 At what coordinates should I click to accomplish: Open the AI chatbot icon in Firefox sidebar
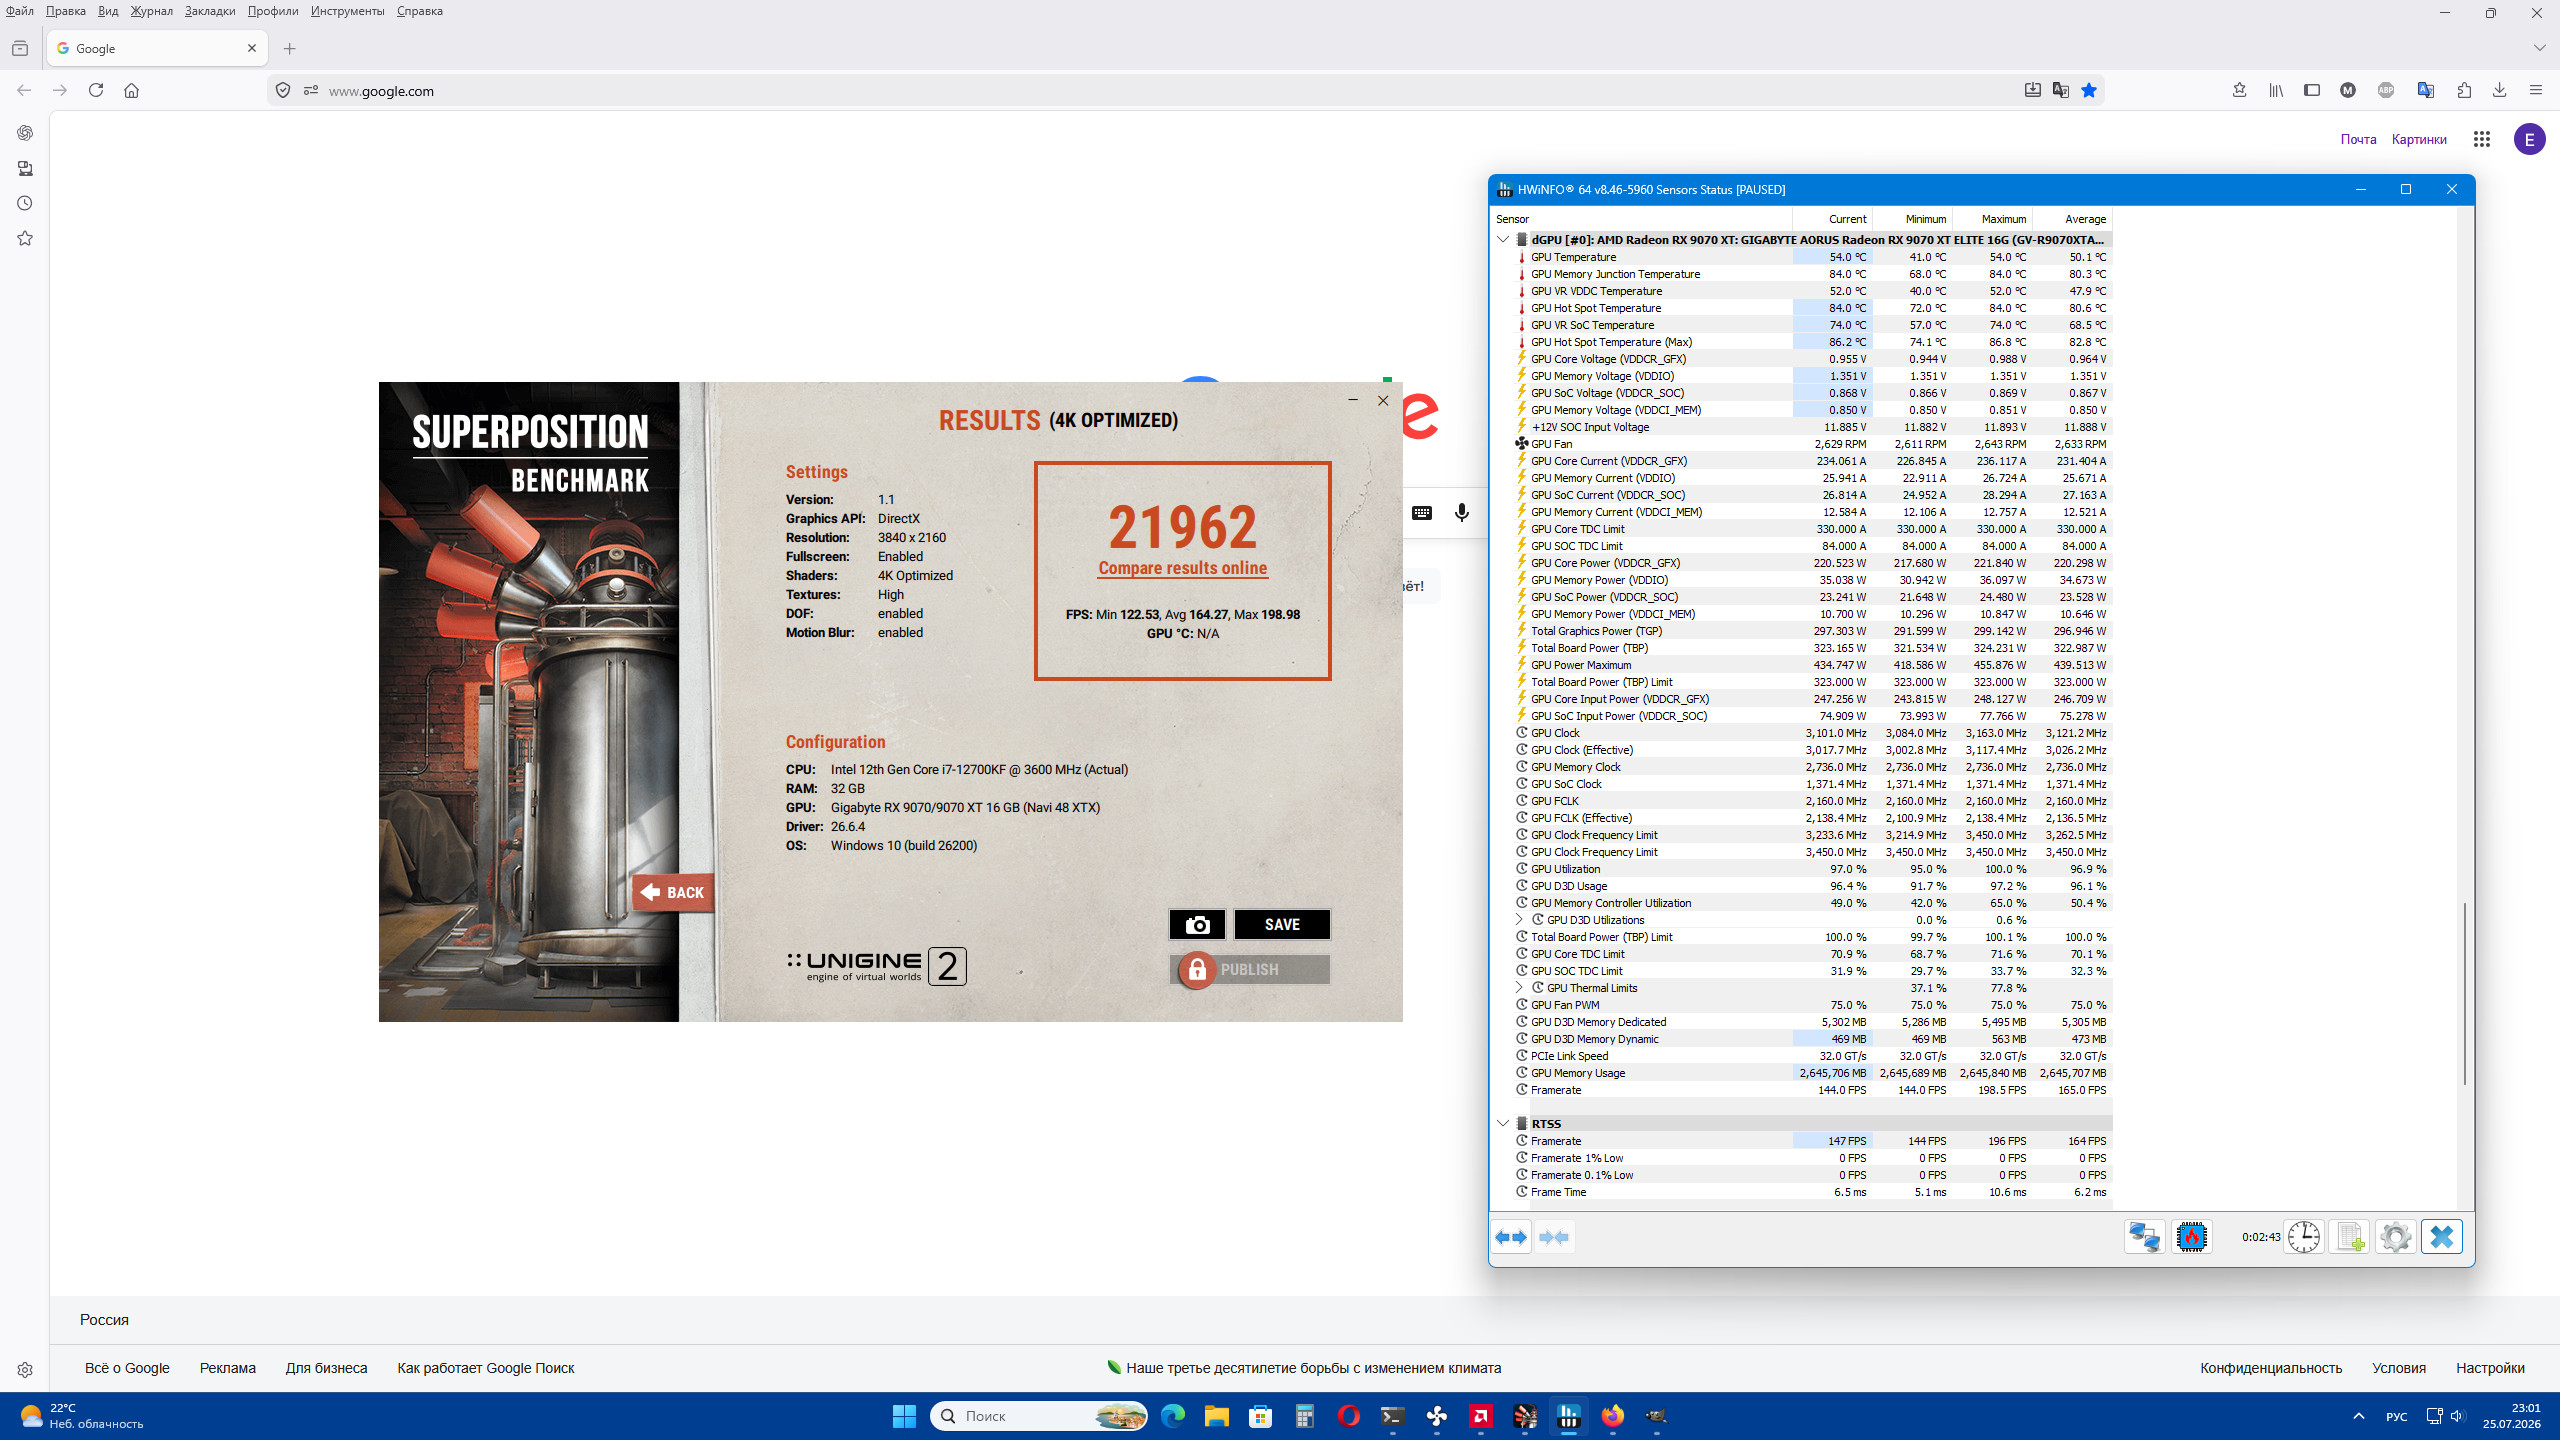[x=25, y=133]
